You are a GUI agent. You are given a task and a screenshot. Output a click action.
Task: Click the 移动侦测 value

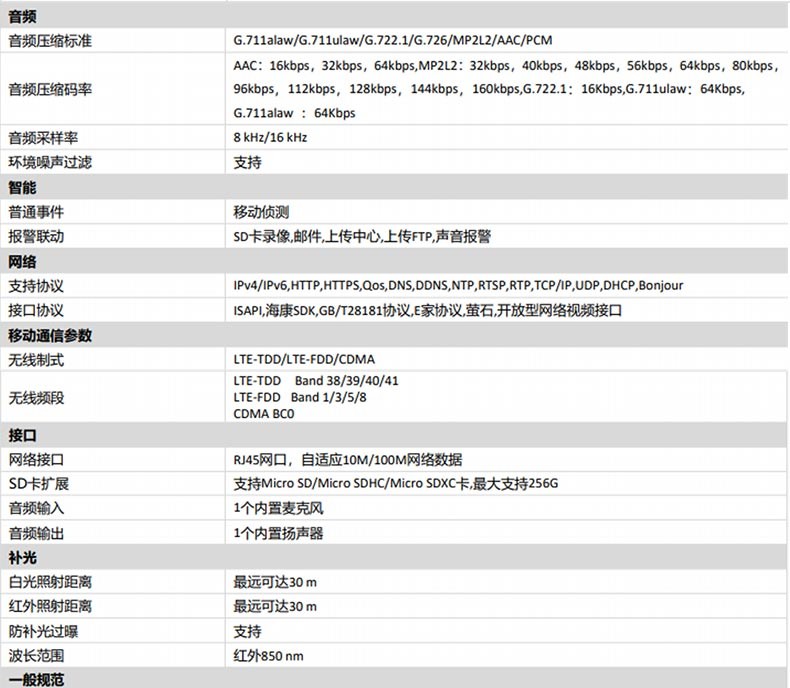(261, 212)
